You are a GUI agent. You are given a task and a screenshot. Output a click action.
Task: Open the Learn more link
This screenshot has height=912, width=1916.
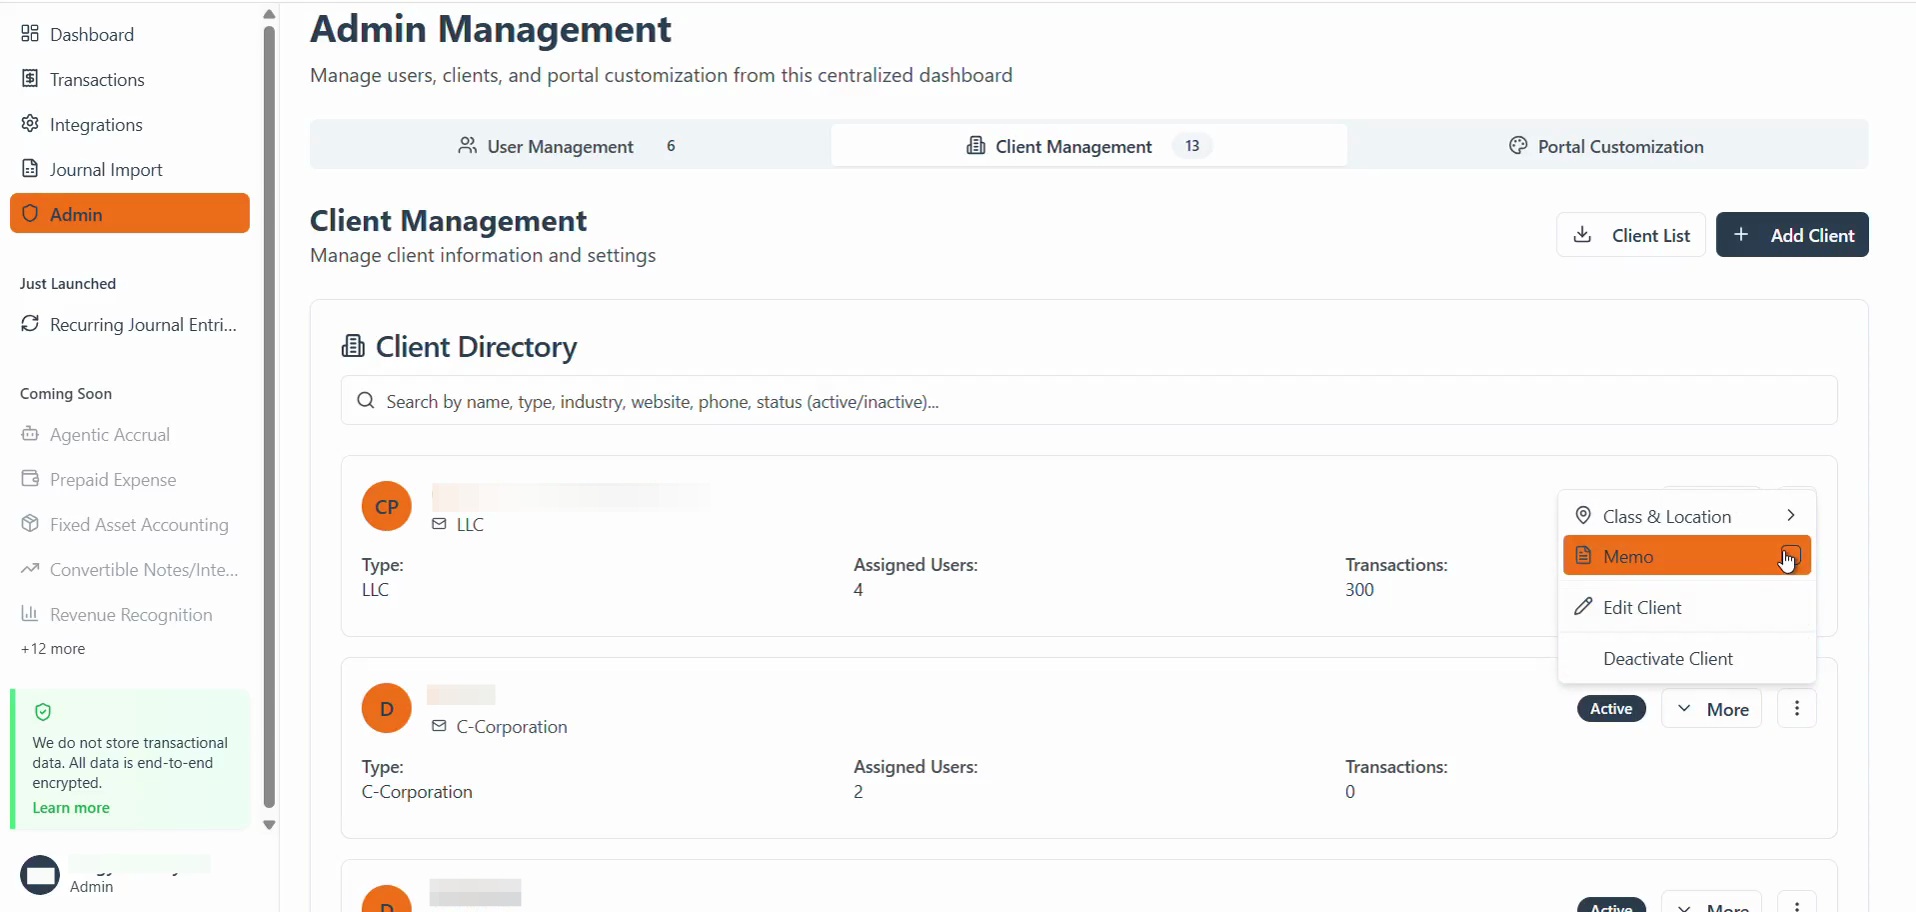(71, 808)
